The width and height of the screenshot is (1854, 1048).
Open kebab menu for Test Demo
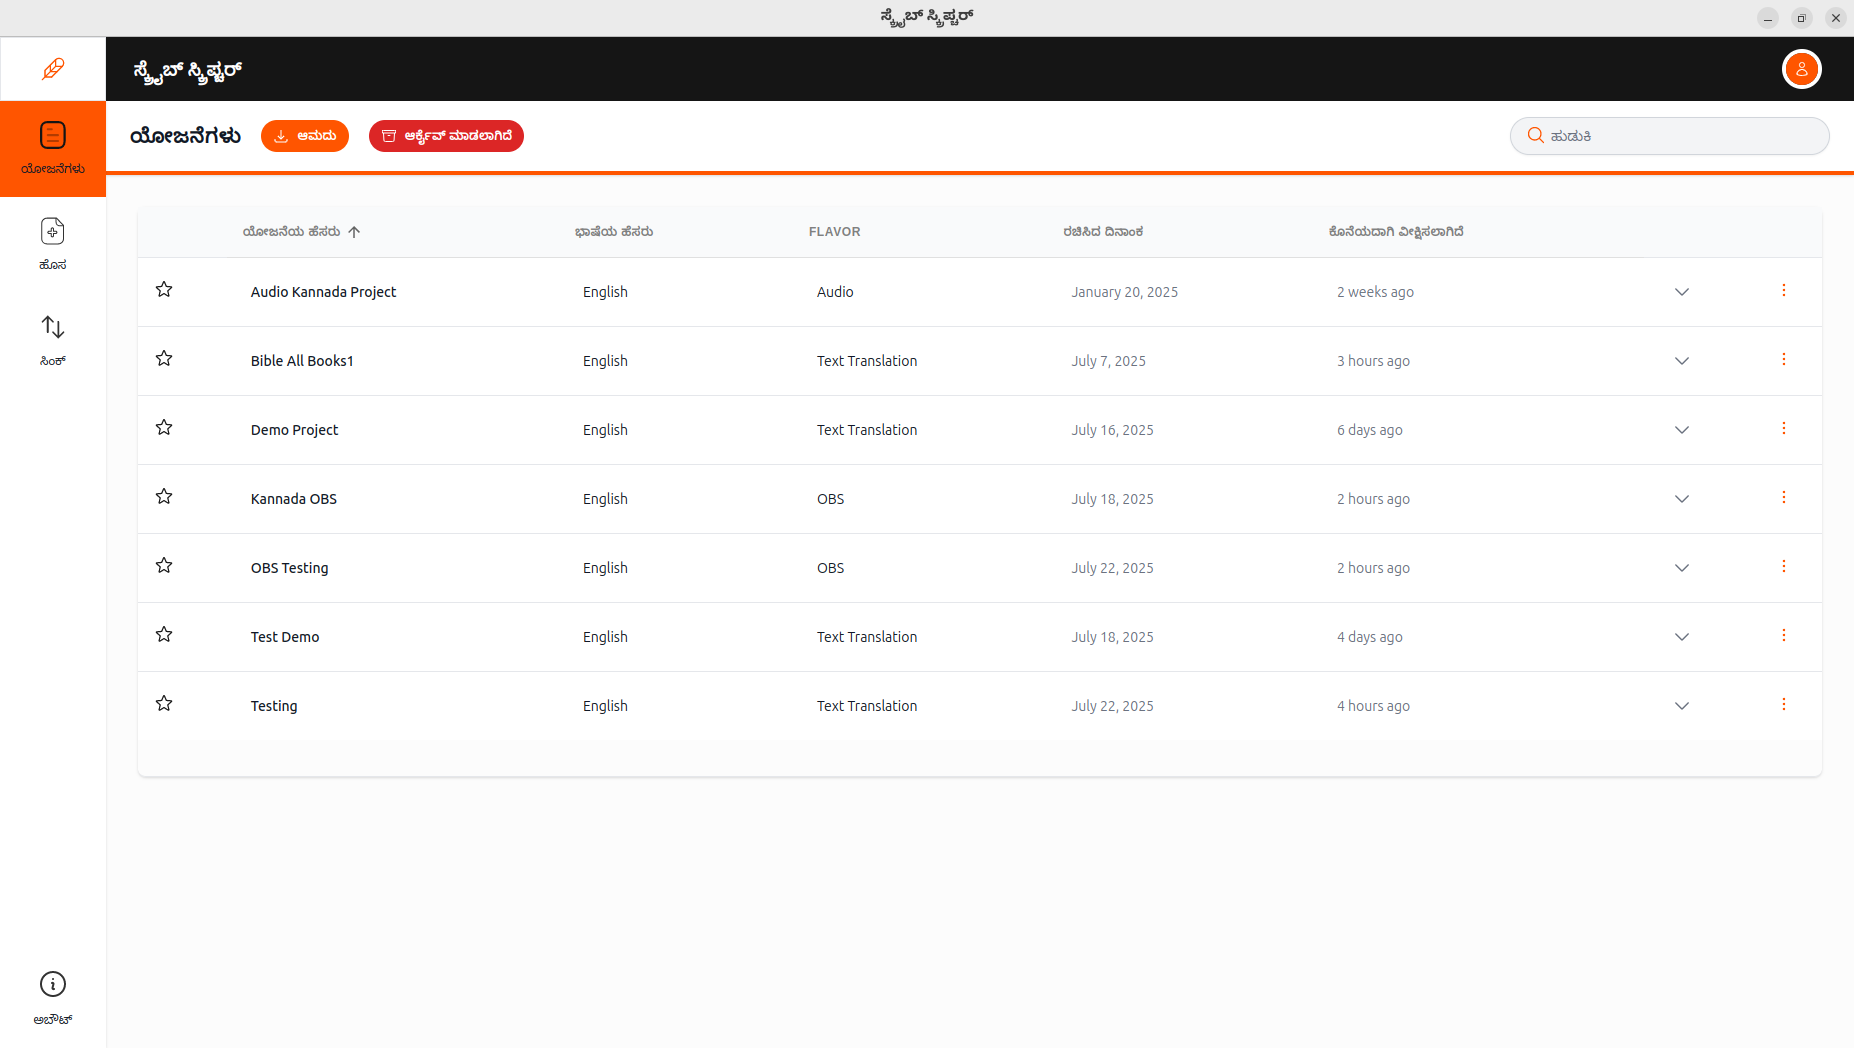coord(1784,635)
